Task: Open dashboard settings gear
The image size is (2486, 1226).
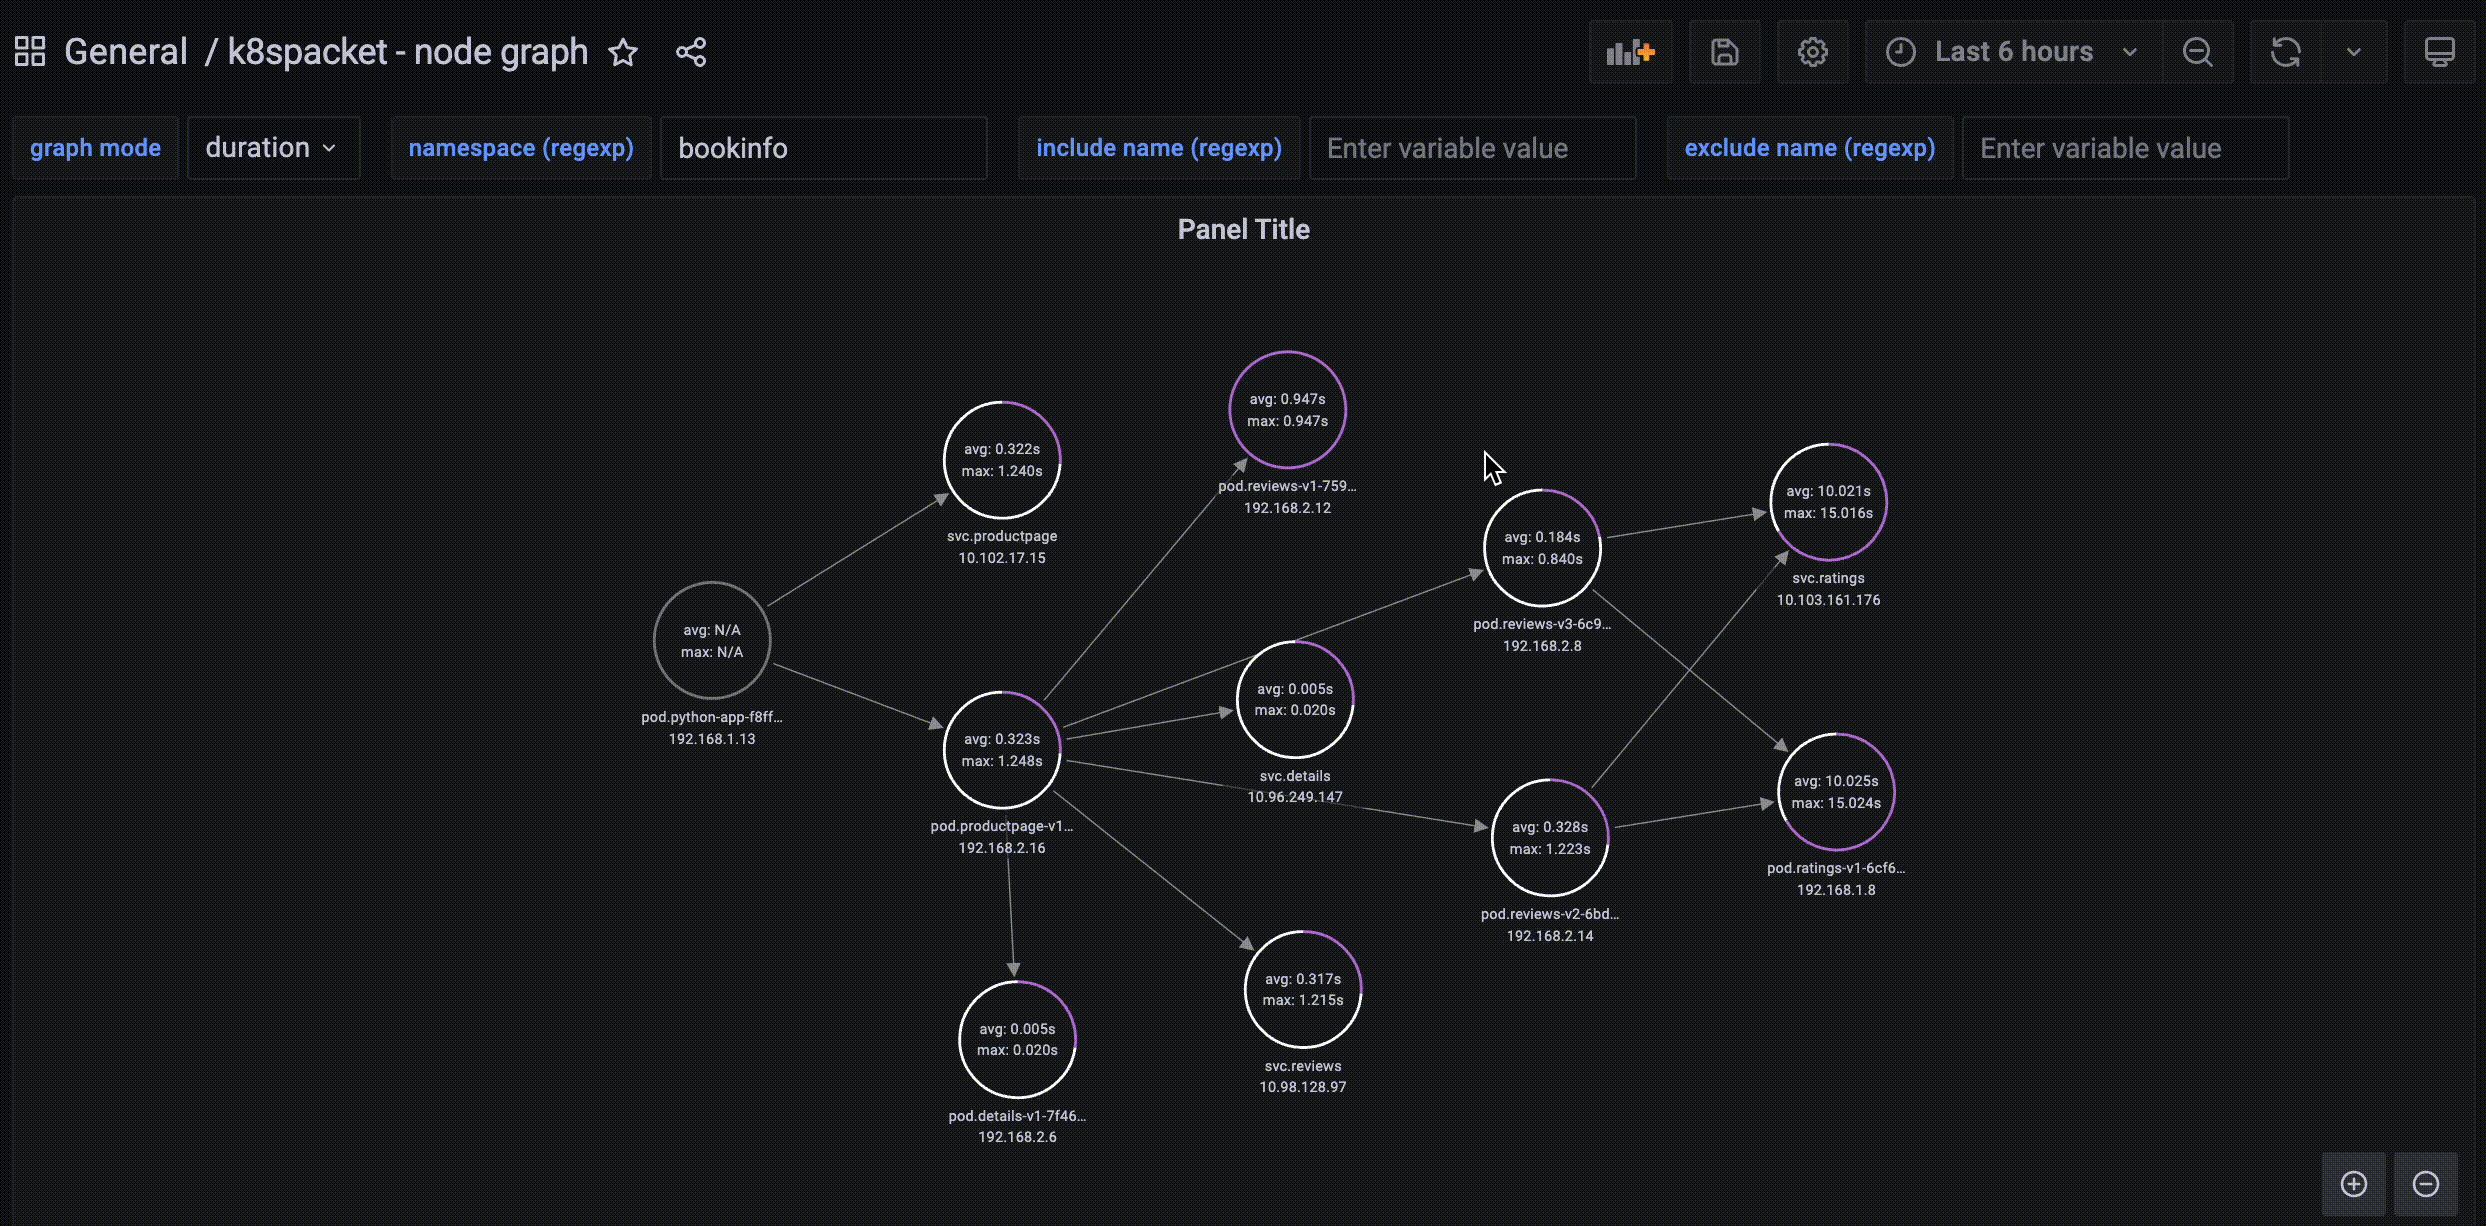Action: click(x=1812, y=52)
